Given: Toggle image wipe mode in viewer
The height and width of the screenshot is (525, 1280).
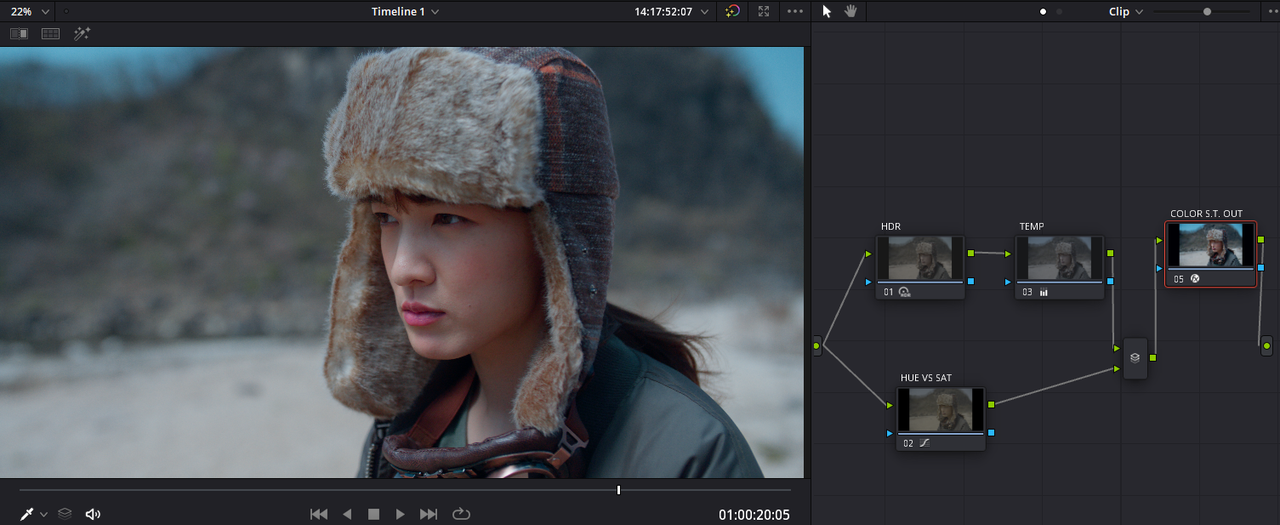Looking at the screenshot, I should click(19, 33).
